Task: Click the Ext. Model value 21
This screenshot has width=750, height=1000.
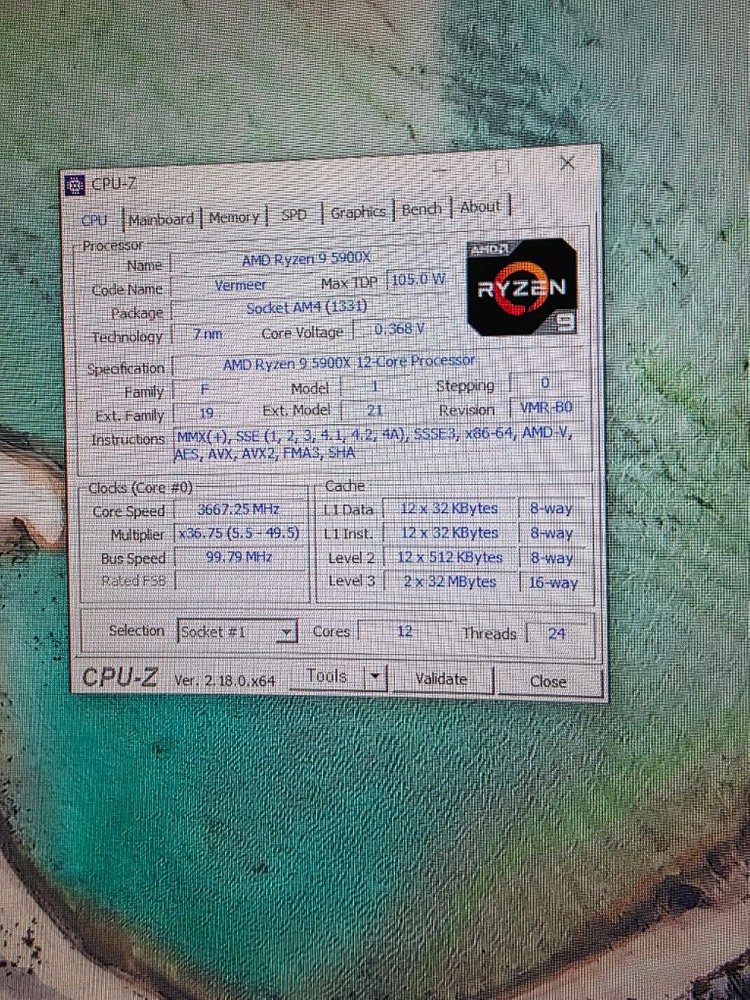Action: coord(375,411)
